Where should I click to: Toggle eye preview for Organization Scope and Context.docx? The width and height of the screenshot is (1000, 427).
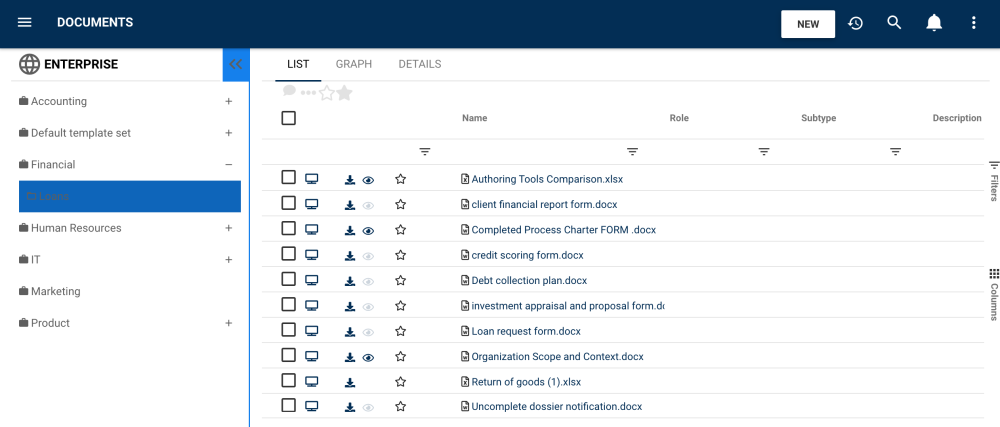click(368, 357)
